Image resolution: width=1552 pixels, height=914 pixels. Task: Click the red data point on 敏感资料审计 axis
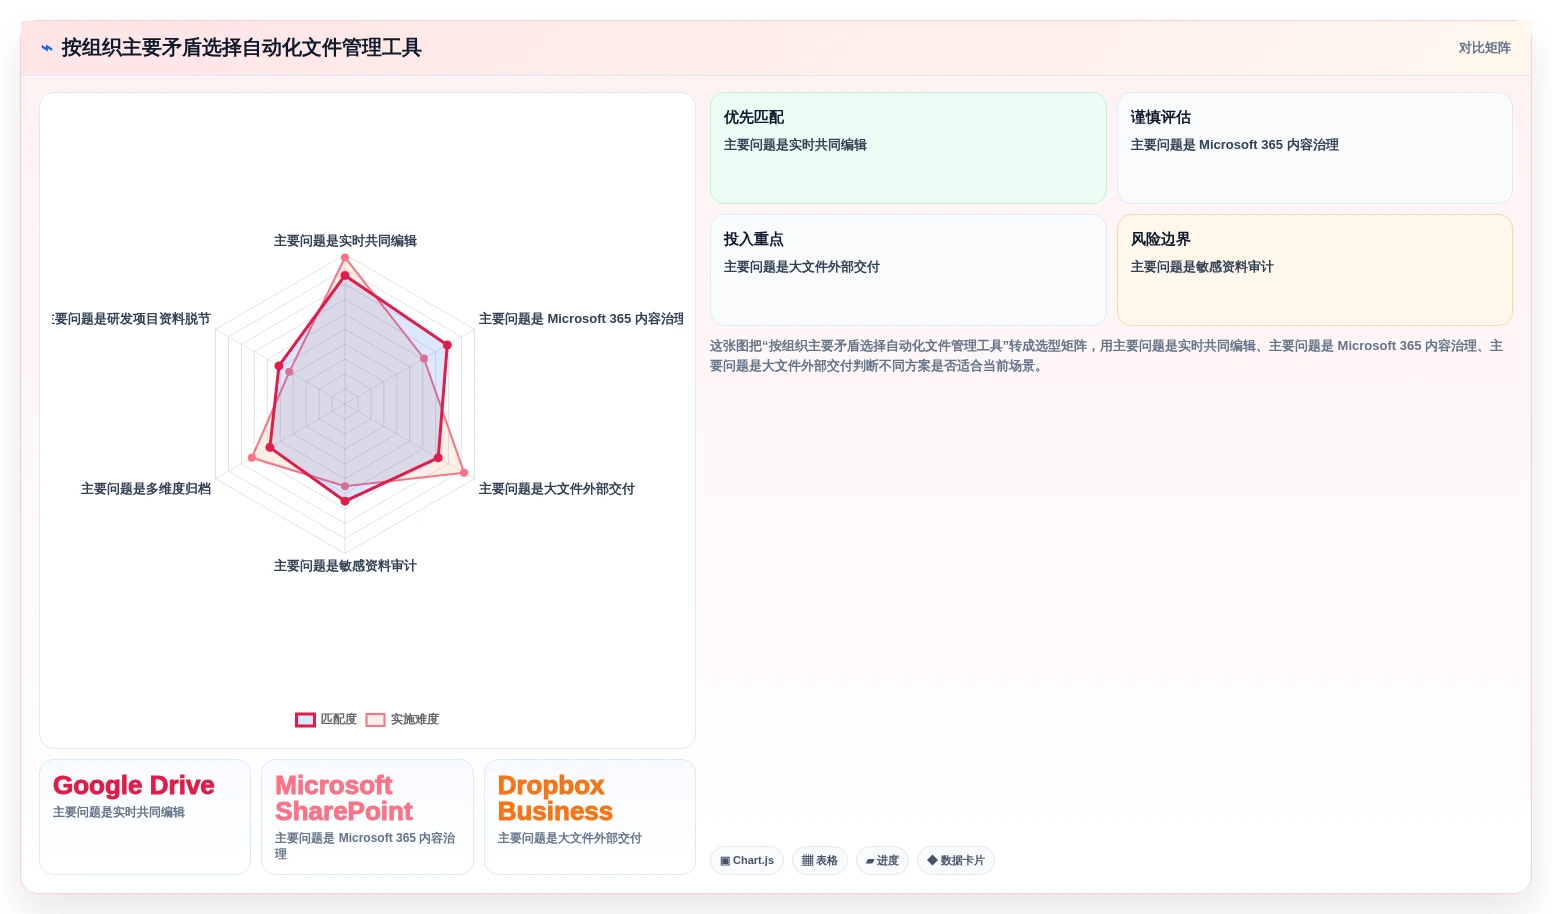coord(345,501)
